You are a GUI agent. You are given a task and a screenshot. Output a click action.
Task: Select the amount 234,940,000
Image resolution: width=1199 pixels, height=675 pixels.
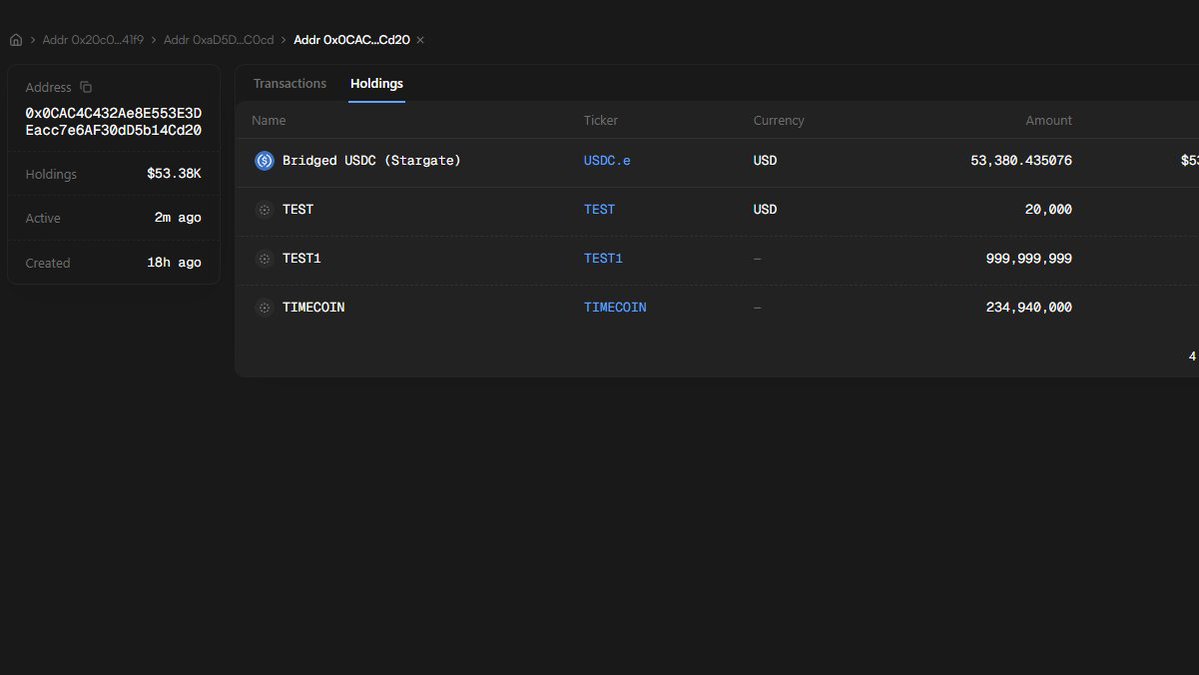1028,307
